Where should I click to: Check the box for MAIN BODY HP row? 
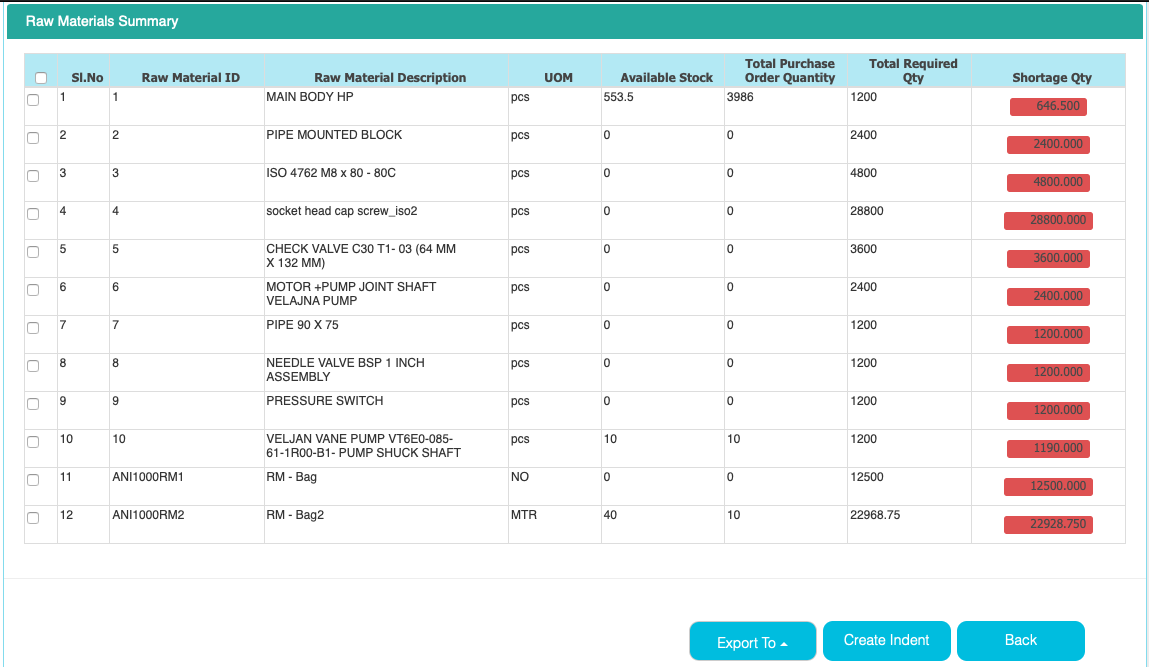(x=33, y=100)
